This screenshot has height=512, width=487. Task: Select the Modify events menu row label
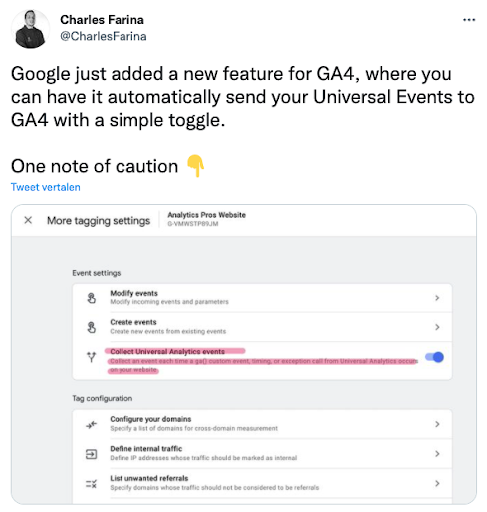[x=134, y=293]
